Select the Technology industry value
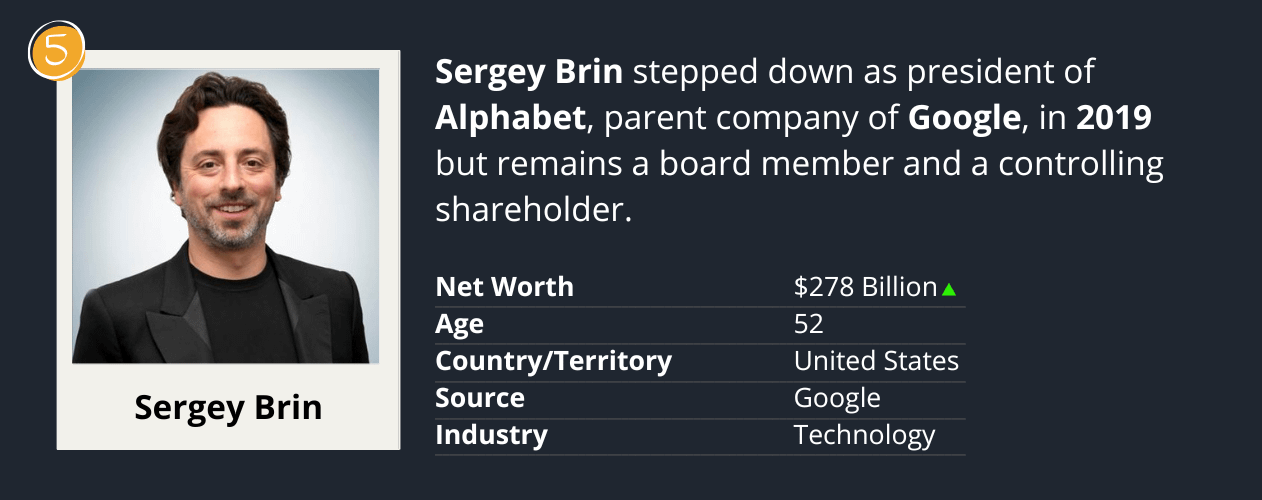 click(x=864, y=435)
